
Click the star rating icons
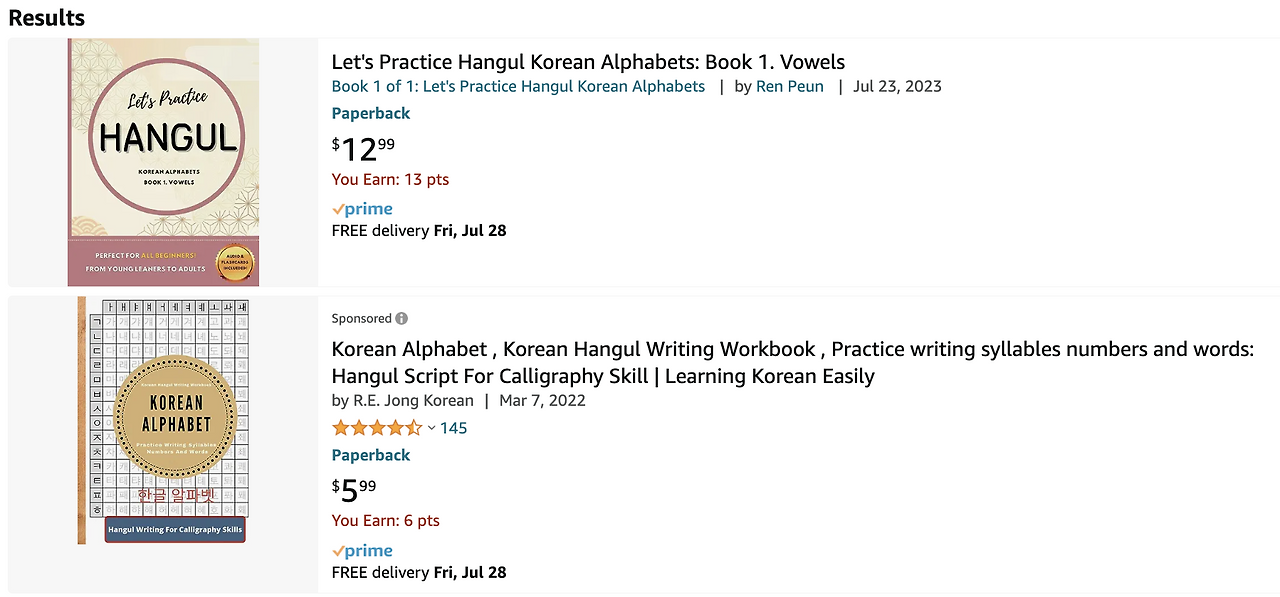(377, 428)
